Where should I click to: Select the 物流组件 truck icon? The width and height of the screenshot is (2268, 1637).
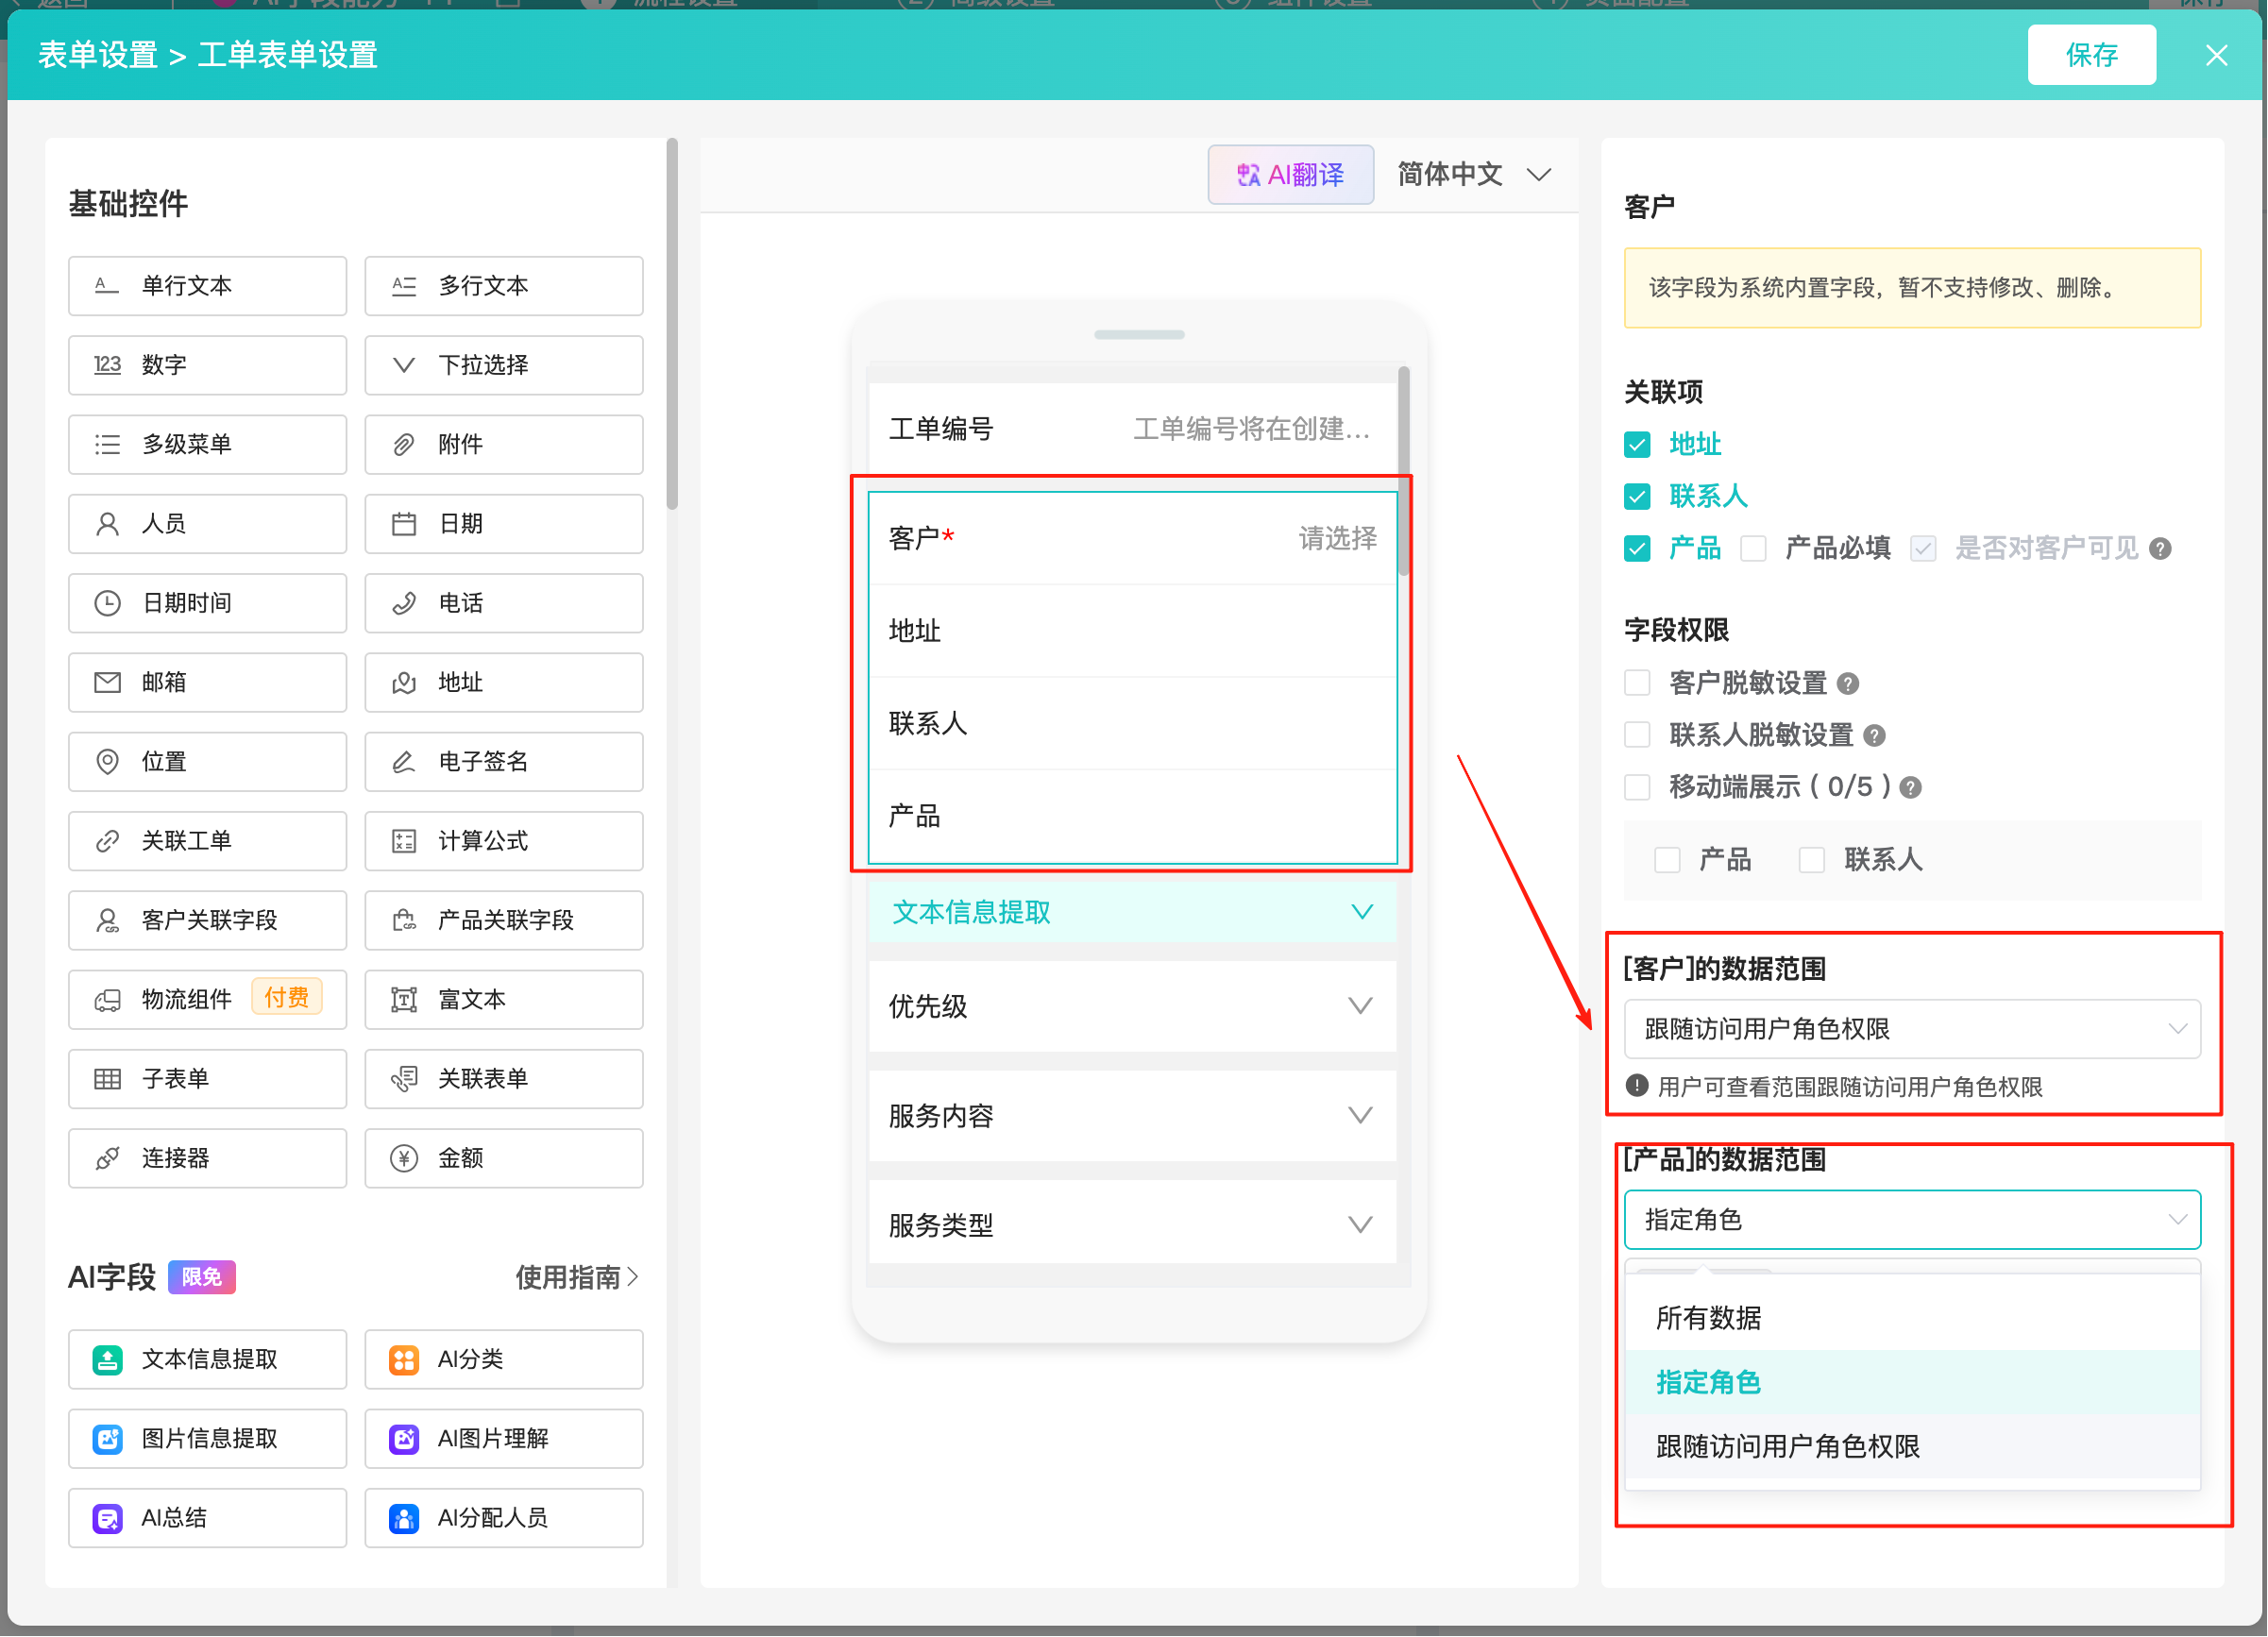click(x=107, y=1000)
